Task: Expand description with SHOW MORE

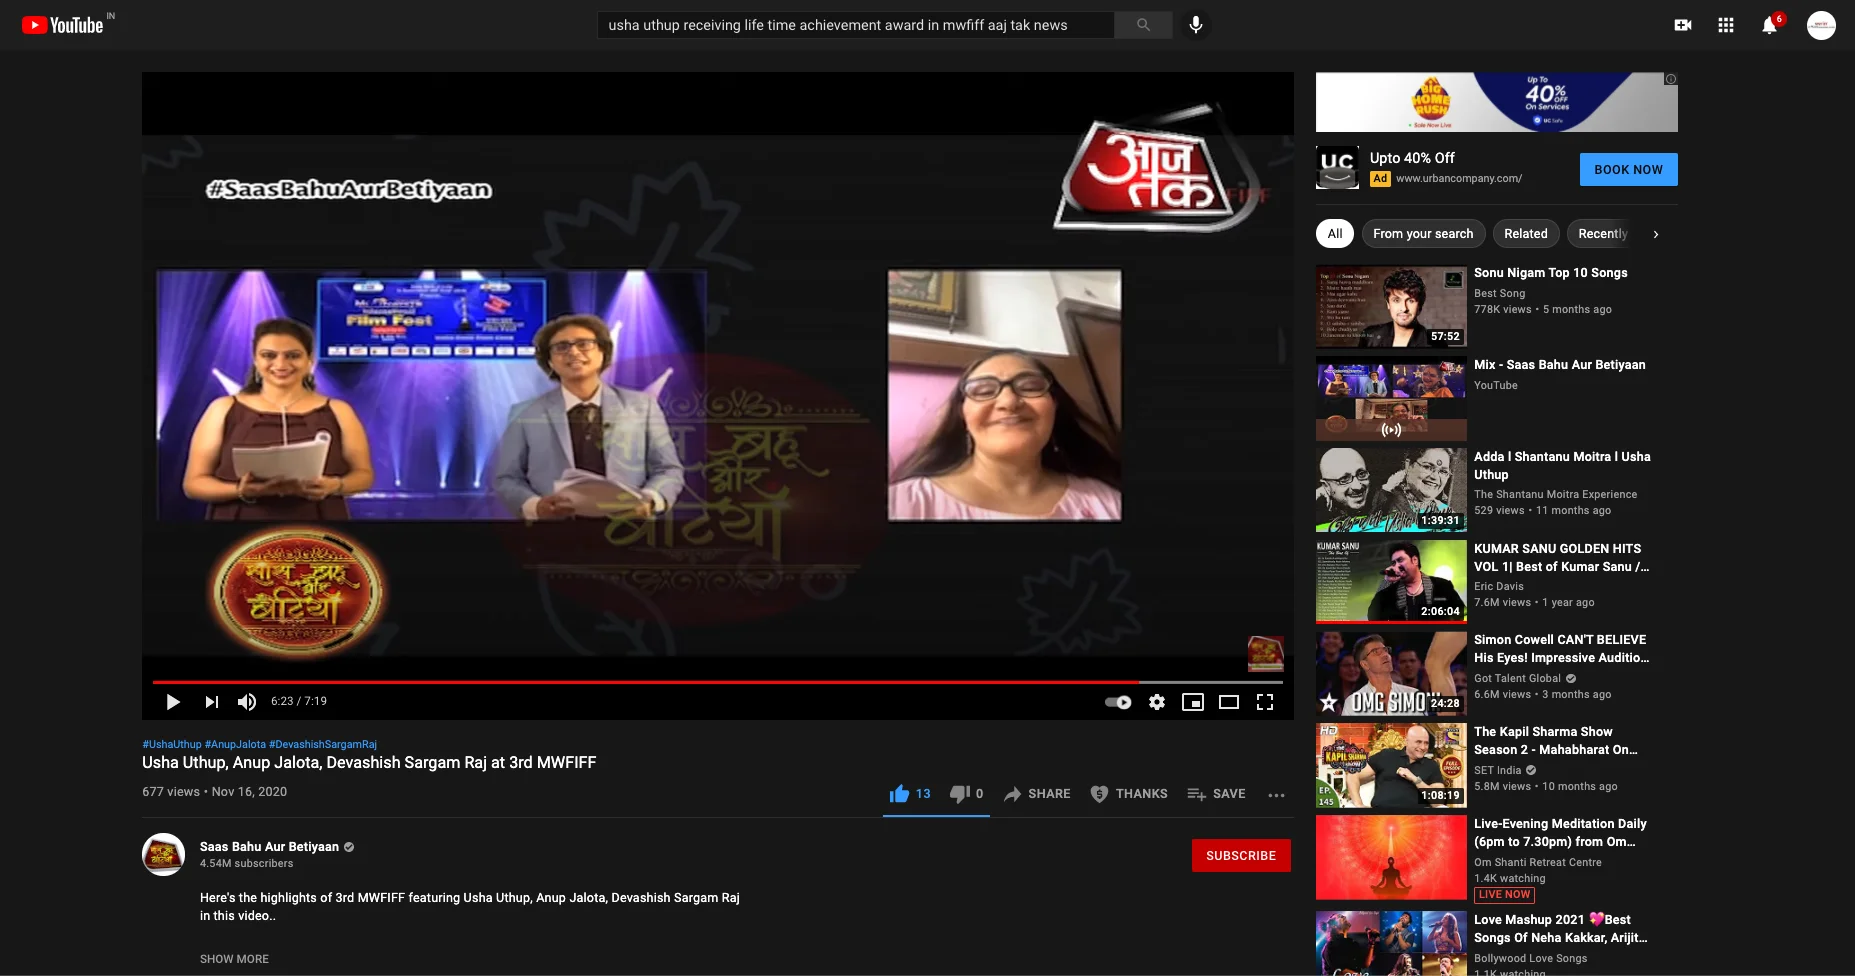Action: tap(234, 959)
